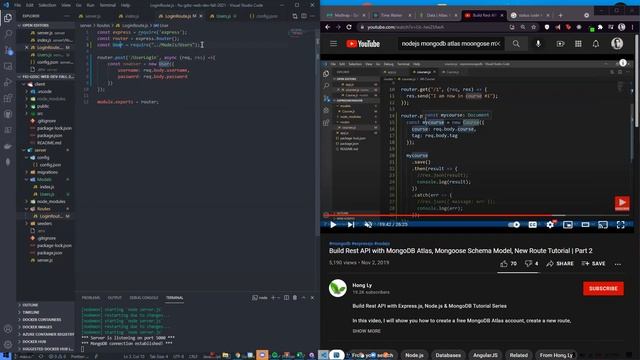Switch to the PROBLEMS panel tab
Image resolution: width=640 pixels, height=360 pixels.
pos(91,298)
